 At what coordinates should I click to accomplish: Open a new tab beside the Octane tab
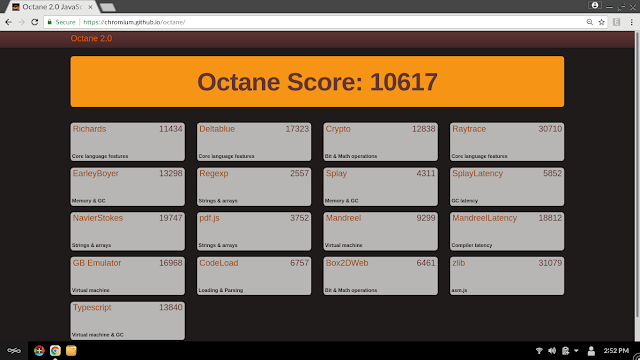[107, 7]
